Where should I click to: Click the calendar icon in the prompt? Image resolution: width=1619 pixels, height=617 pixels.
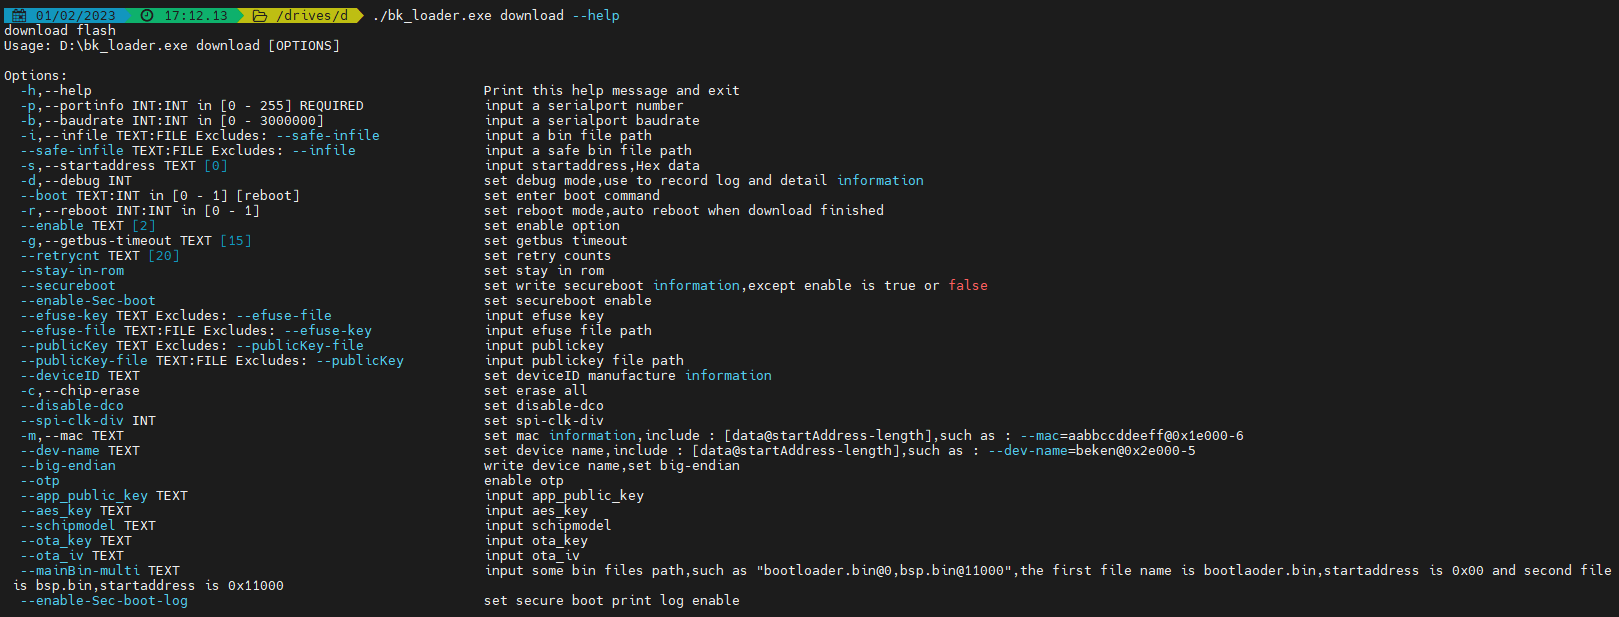coord(19,15)
